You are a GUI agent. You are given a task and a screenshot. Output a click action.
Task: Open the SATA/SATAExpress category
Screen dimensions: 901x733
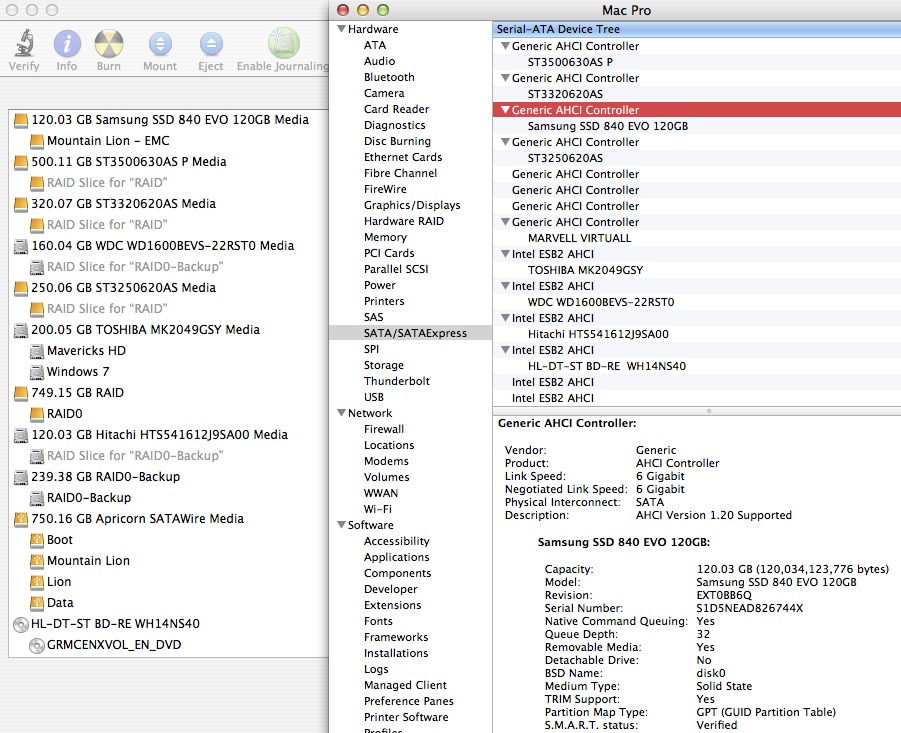pyautogui.click(x=410, y=333)
